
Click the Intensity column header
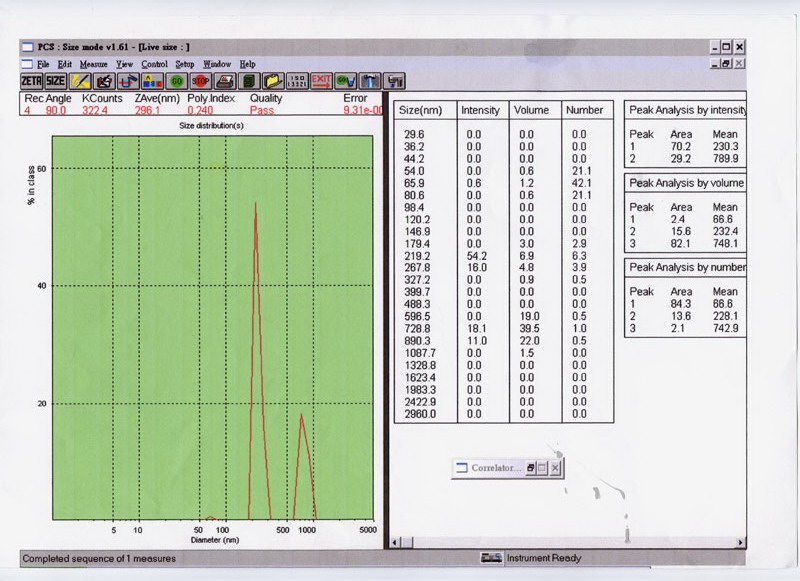(x=481, y=110)
